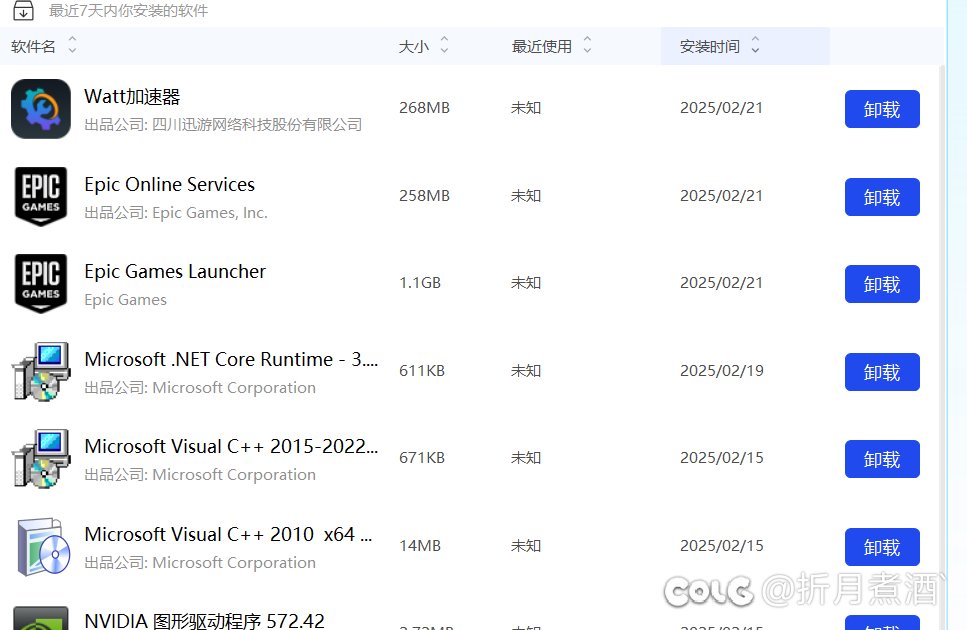Click the recently installed download icon
Viewport: 967px width, 630px height.
23,10
